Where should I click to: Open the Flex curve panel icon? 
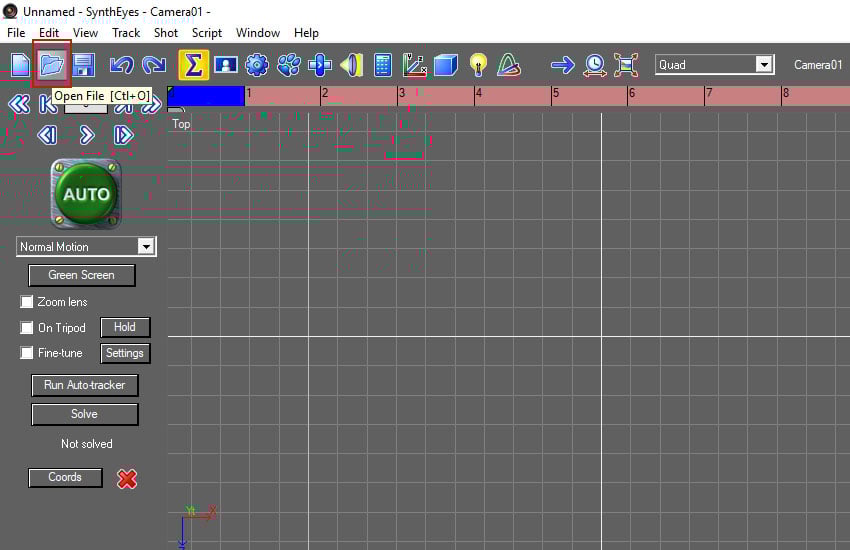(x=508, y=65)
